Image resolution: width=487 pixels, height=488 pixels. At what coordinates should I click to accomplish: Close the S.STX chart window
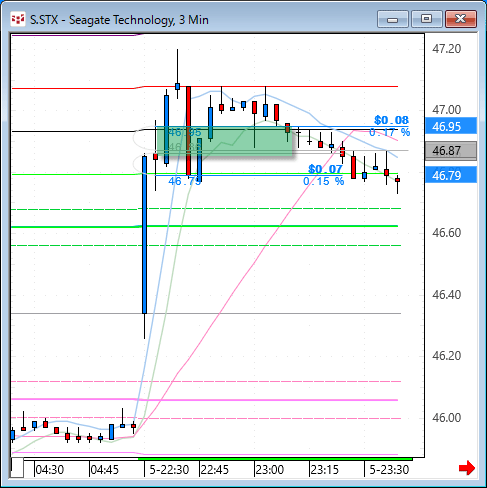click(x=461, y=19)
